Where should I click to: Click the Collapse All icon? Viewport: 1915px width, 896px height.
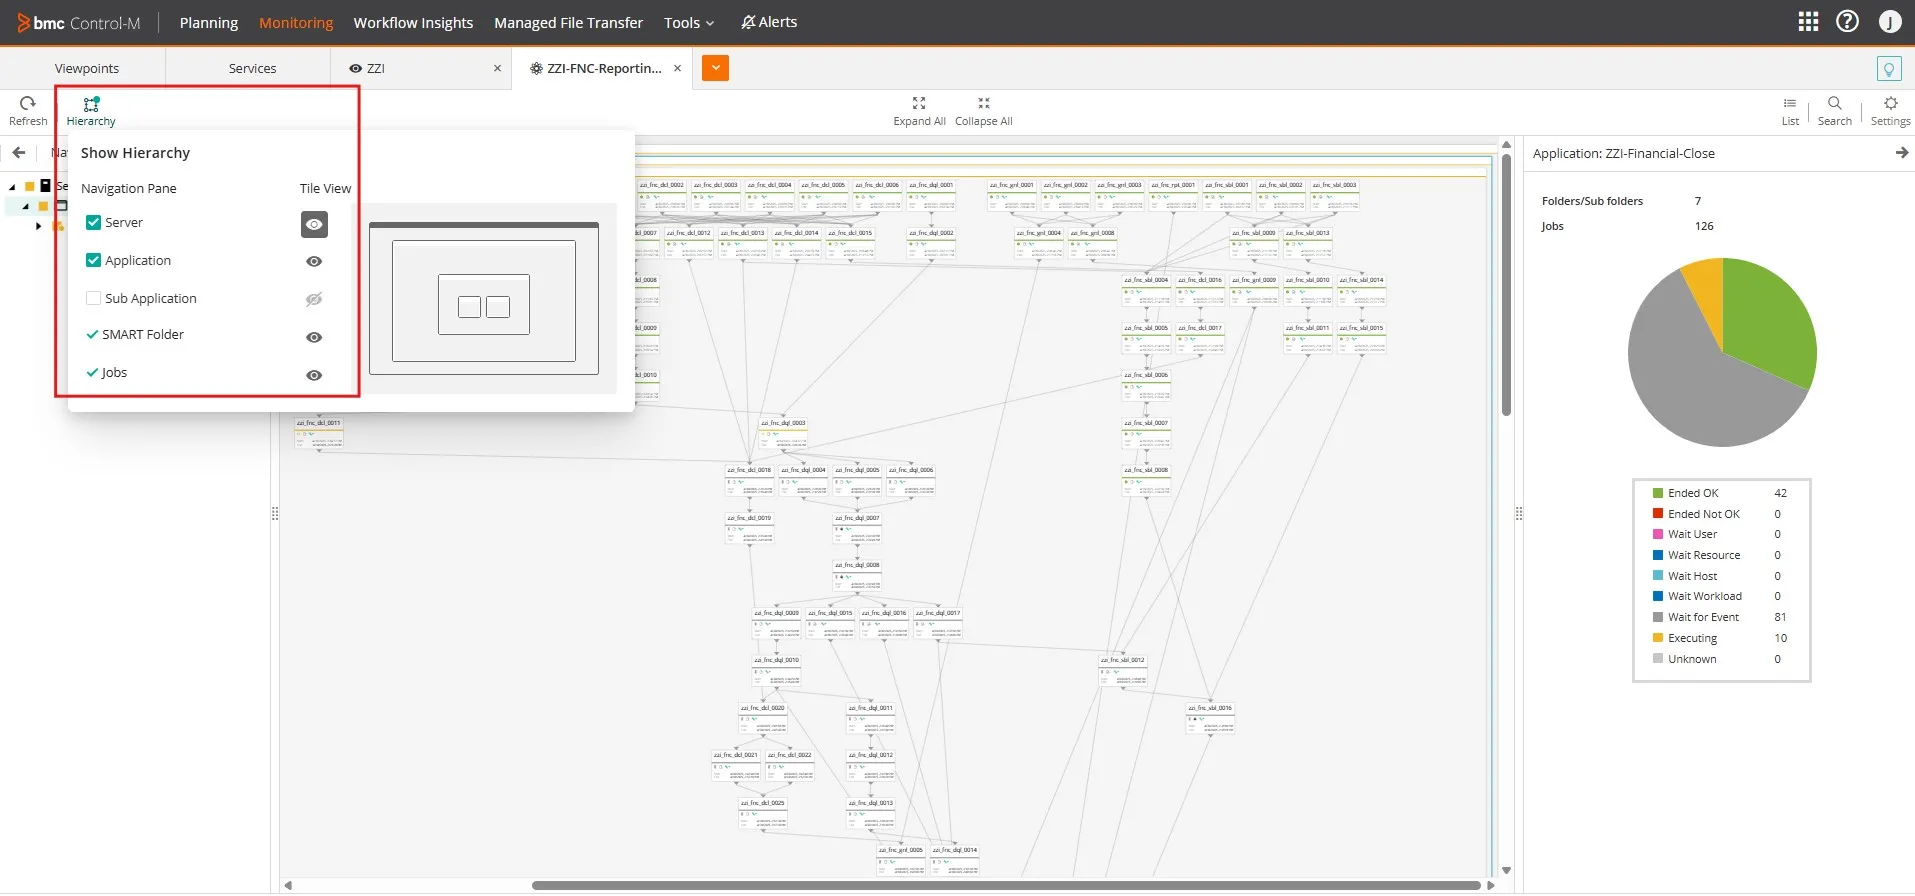click(x=984, y=103)
